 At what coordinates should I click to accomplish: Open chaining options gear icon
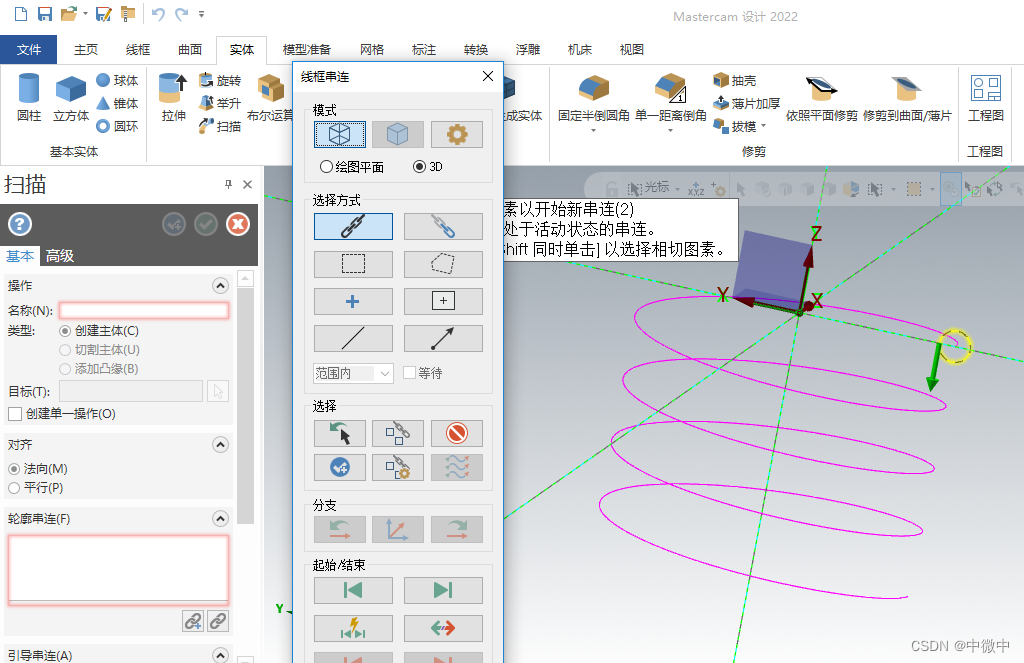[456, 135]
